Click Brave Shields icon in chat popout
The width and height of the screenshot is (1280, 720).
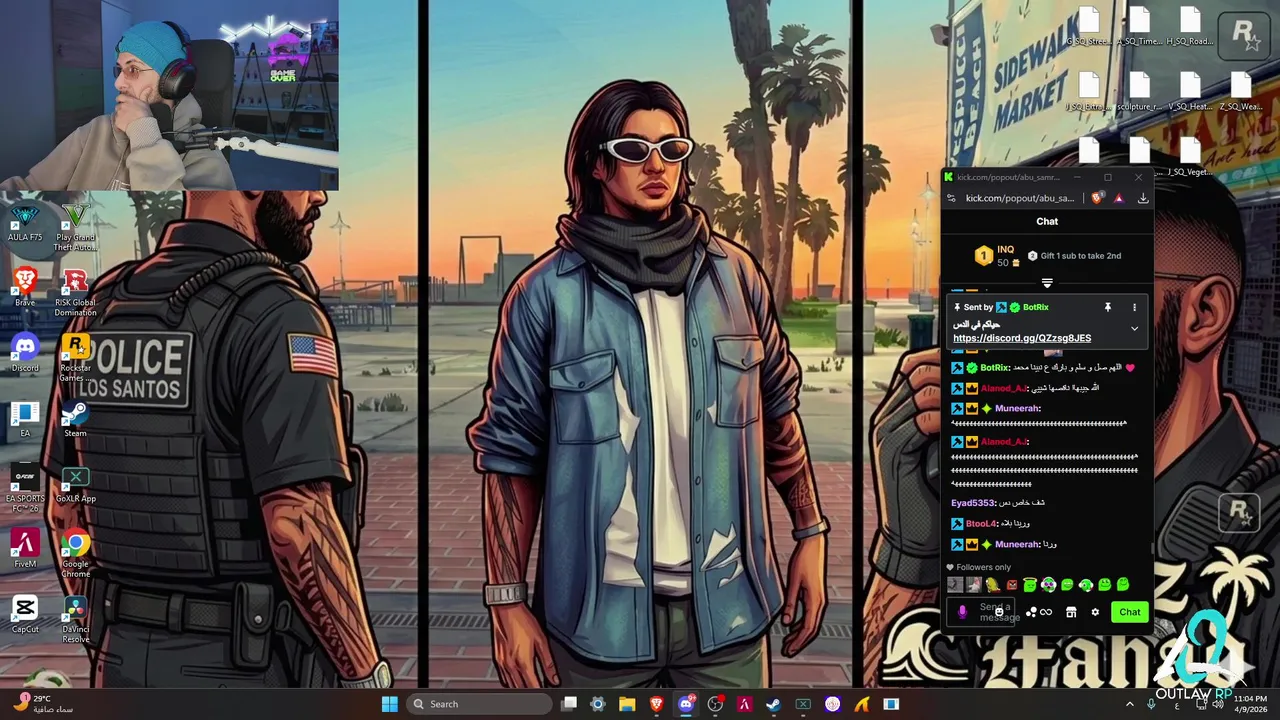point(1098,198)
